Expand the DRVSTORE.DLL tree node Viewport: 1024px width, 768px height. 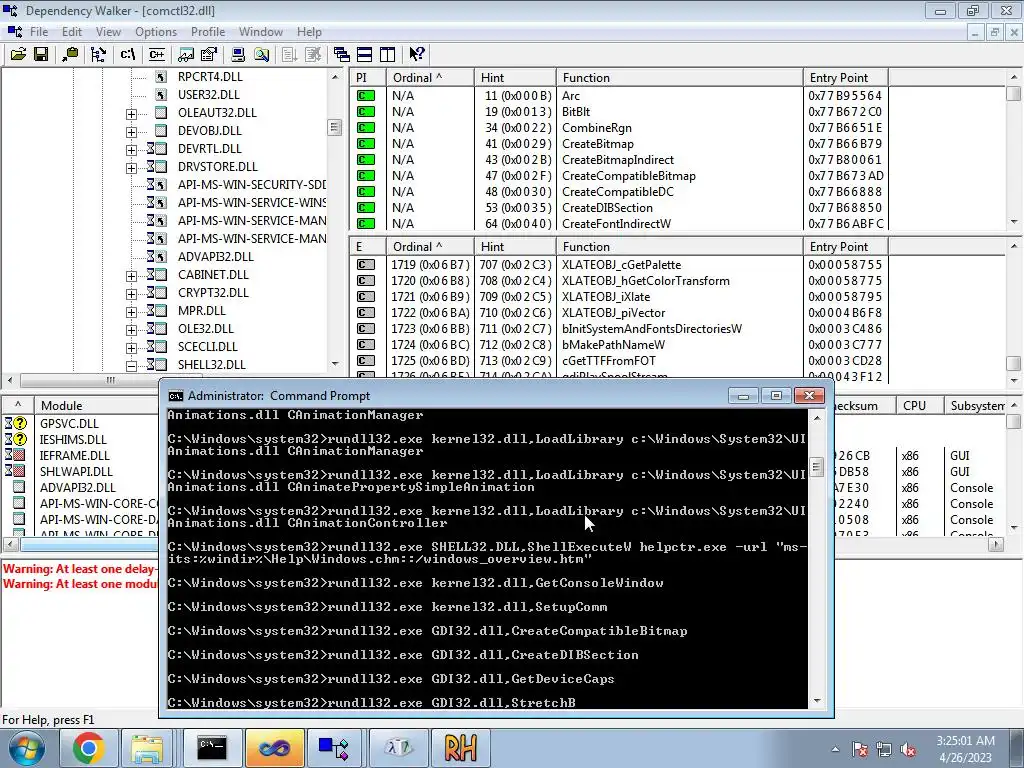point(131,167)
